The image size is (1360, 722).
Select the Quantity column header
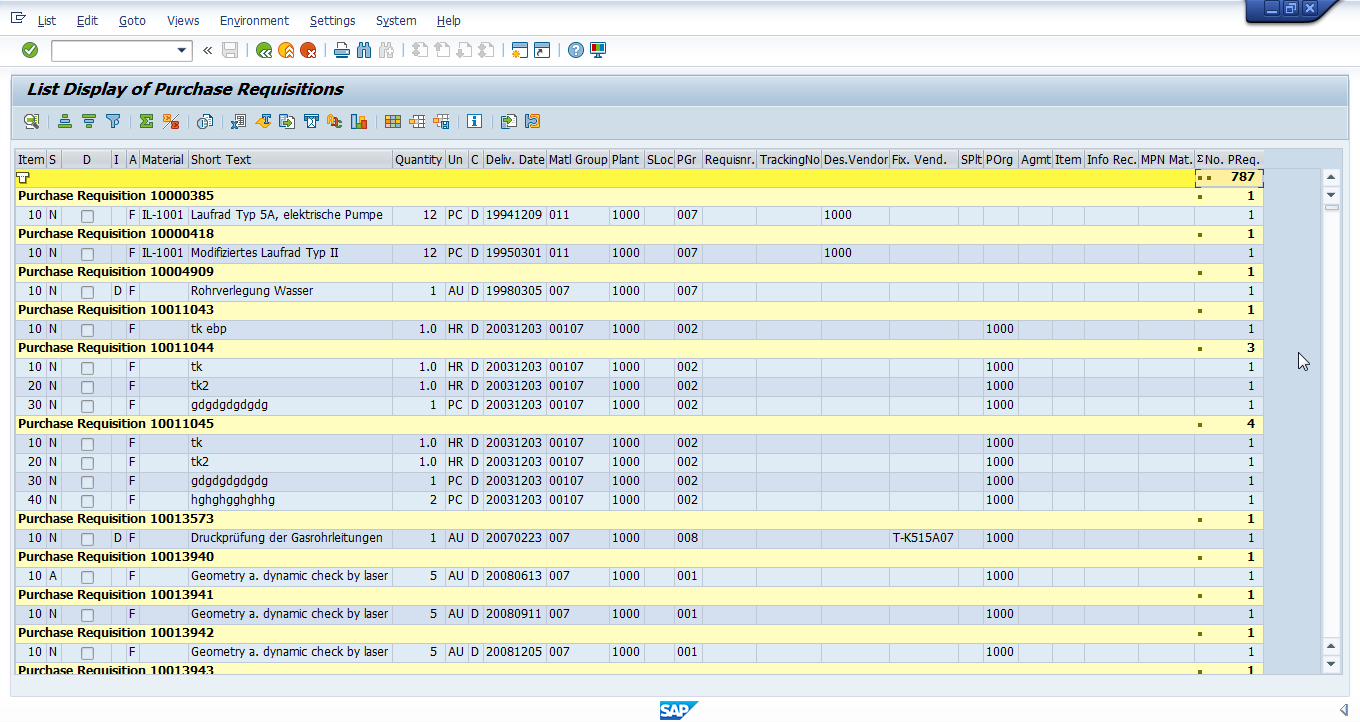point(418,159)
